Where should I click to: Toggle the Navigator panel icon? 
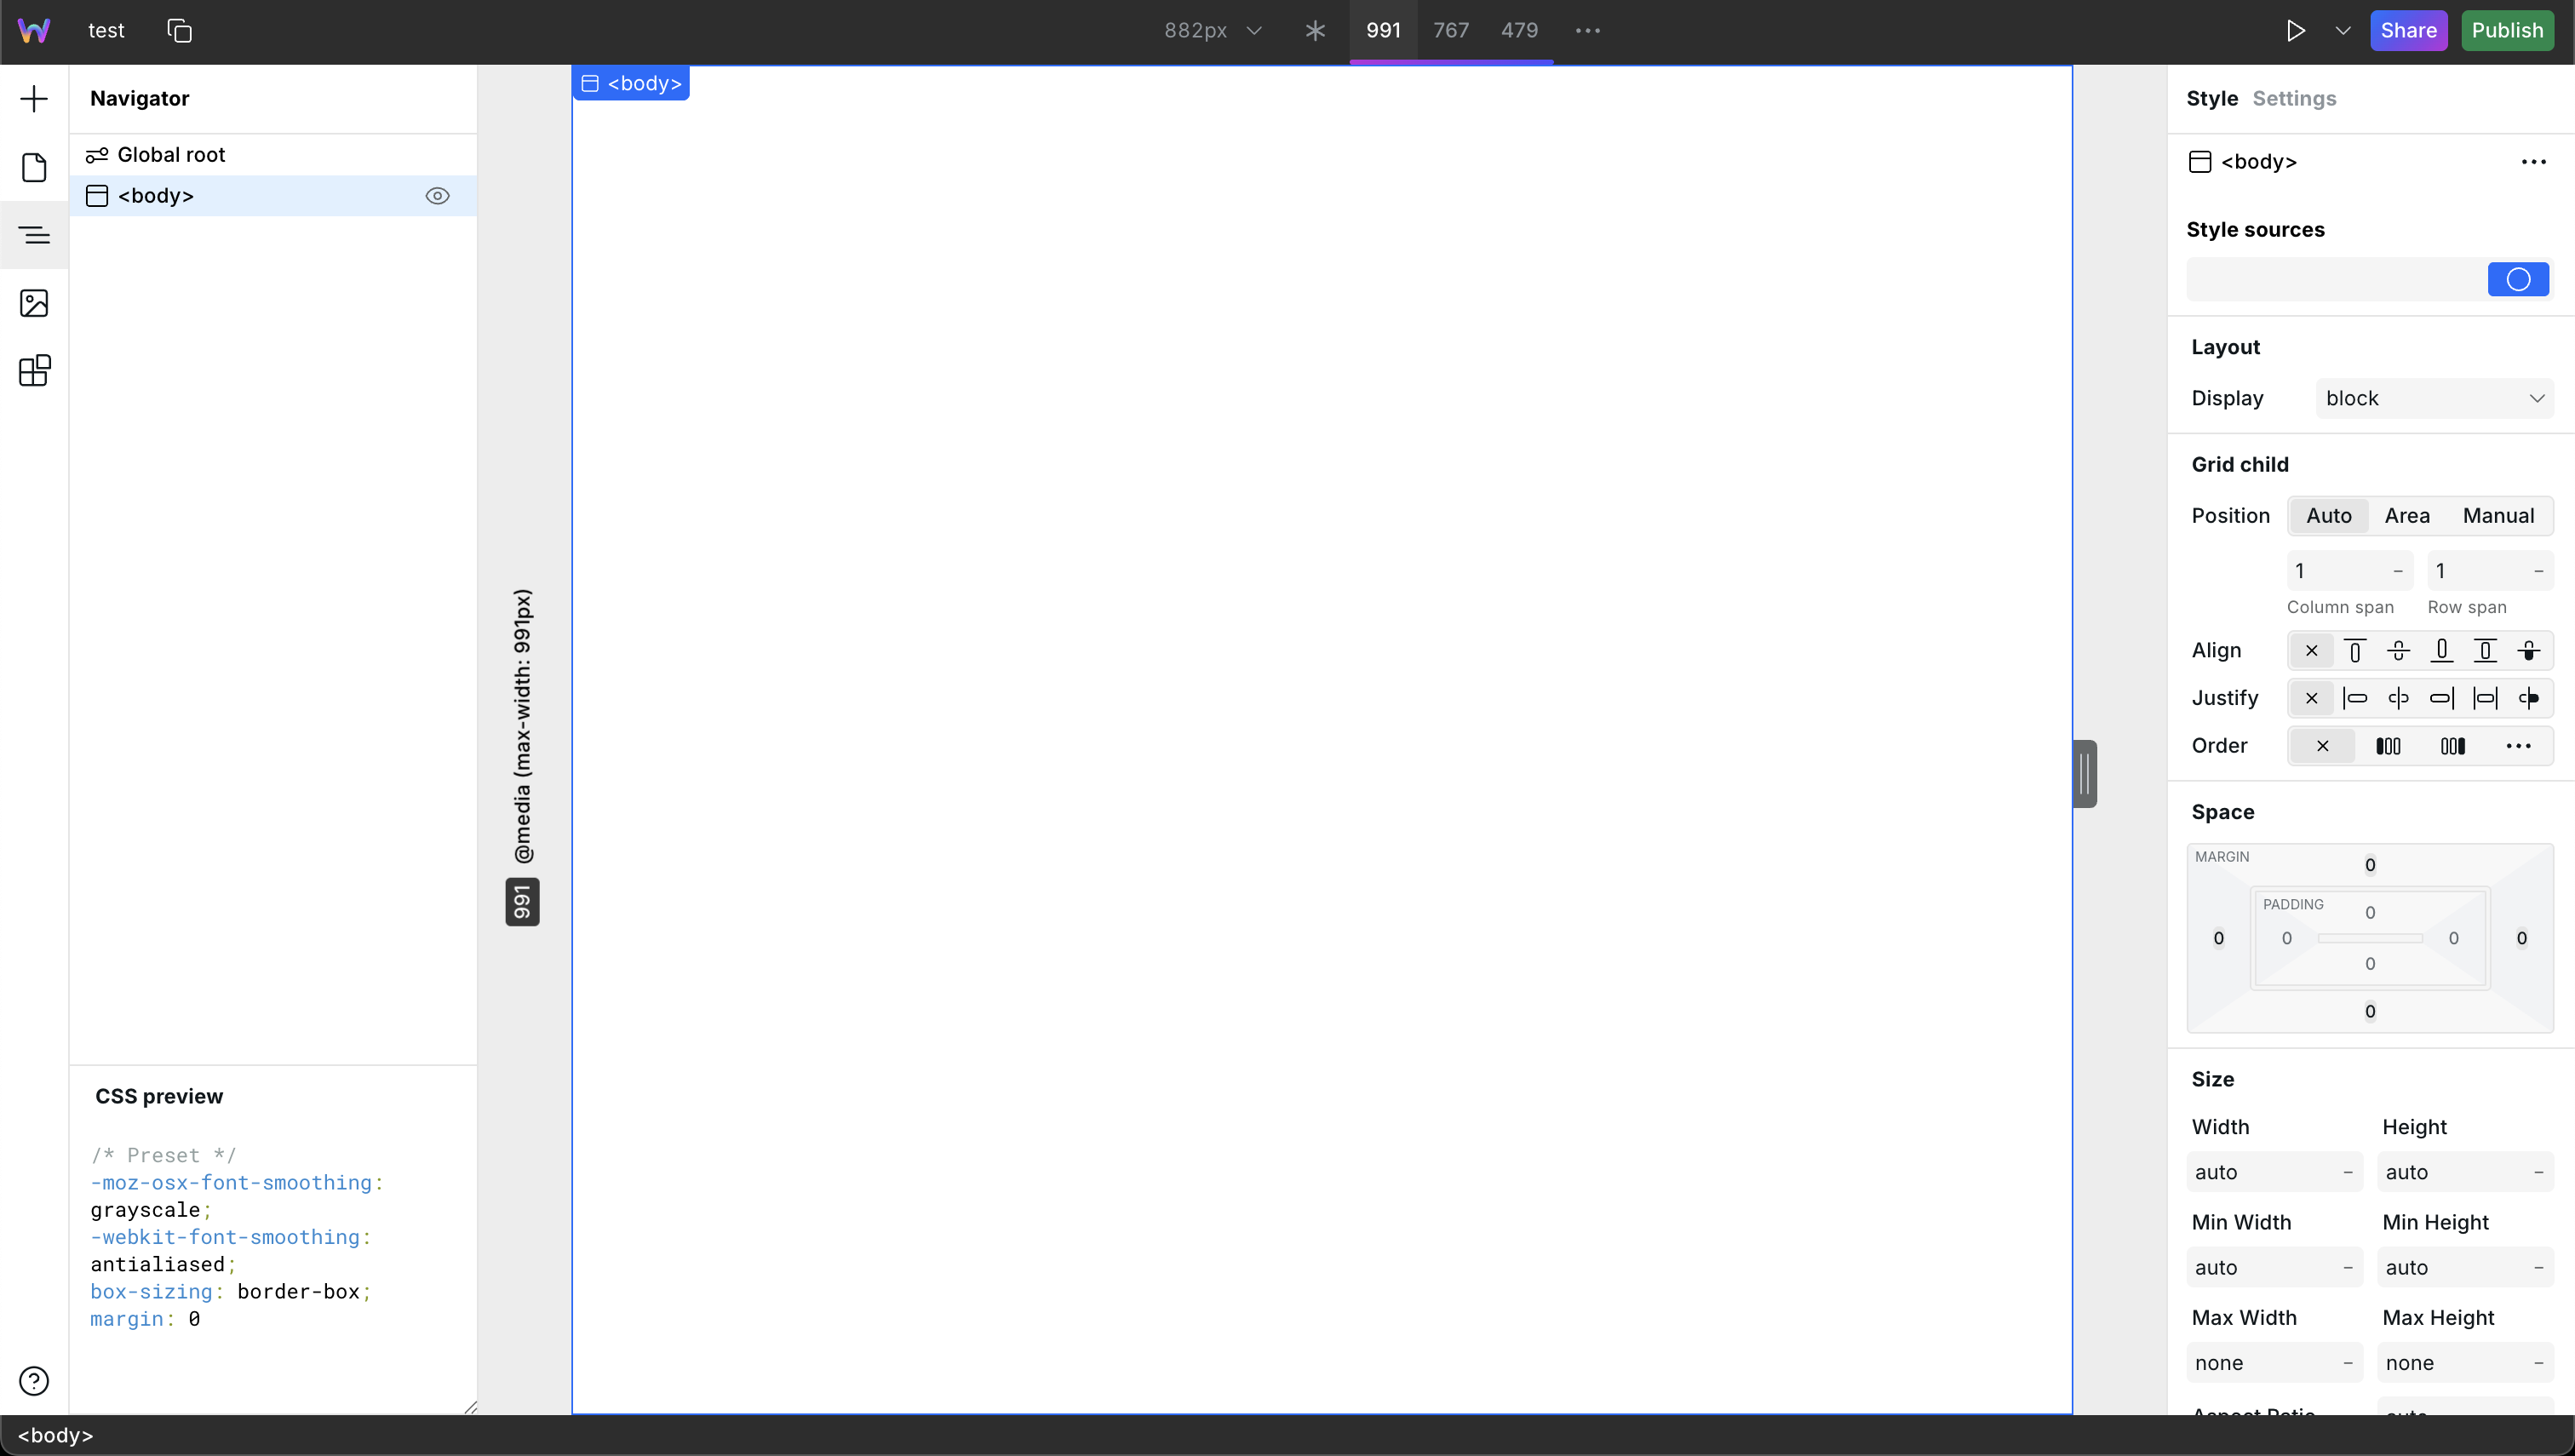(34, 235)
